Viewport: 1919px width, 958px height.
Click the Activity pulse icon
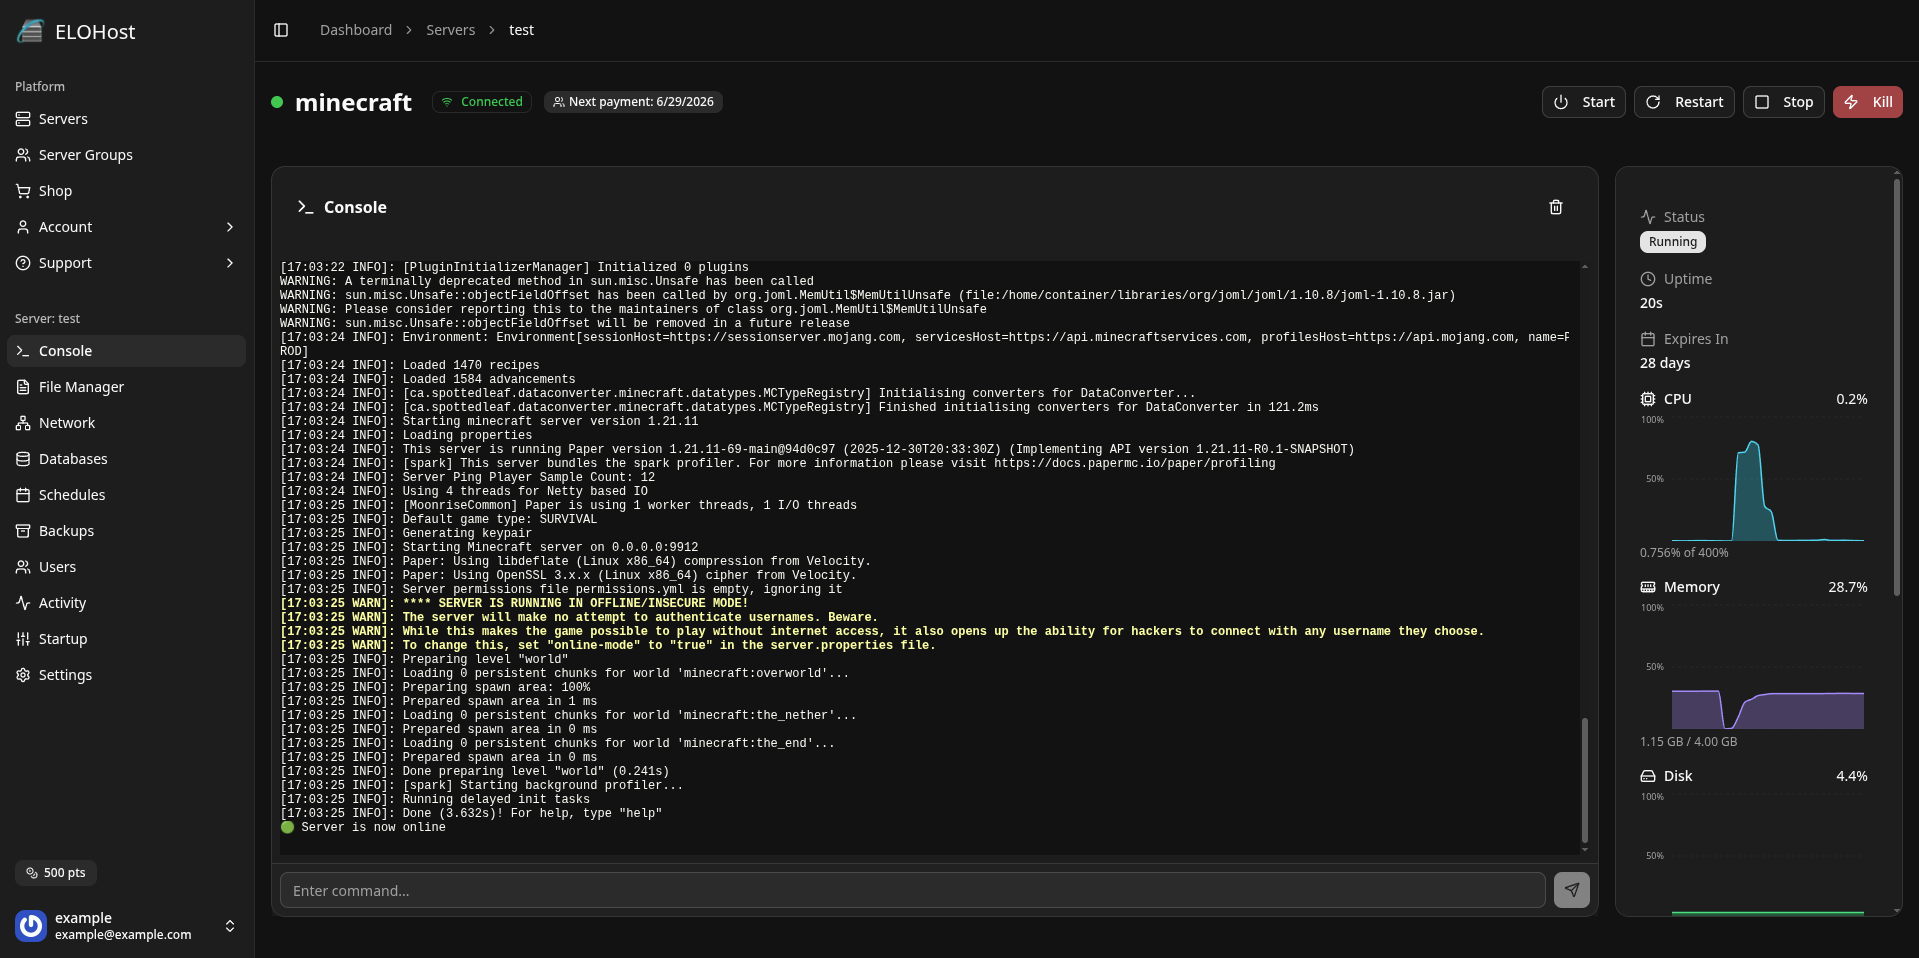[x=23, y=603]
